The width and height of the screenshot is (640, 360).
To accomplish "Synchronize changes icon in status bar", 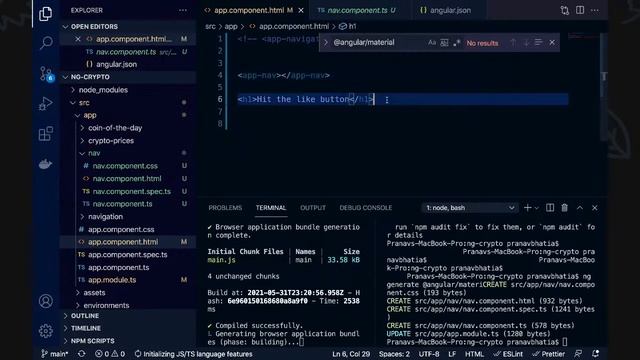I will pyautogui.click(x=82, y=354).
